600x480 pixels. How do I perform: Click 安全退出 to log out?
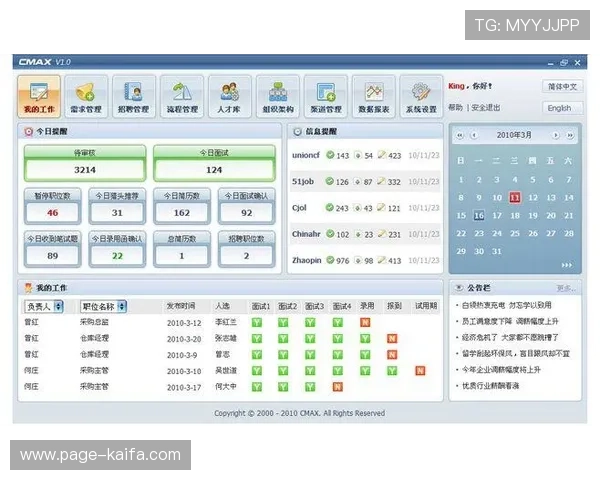click(x=486, y=108)
